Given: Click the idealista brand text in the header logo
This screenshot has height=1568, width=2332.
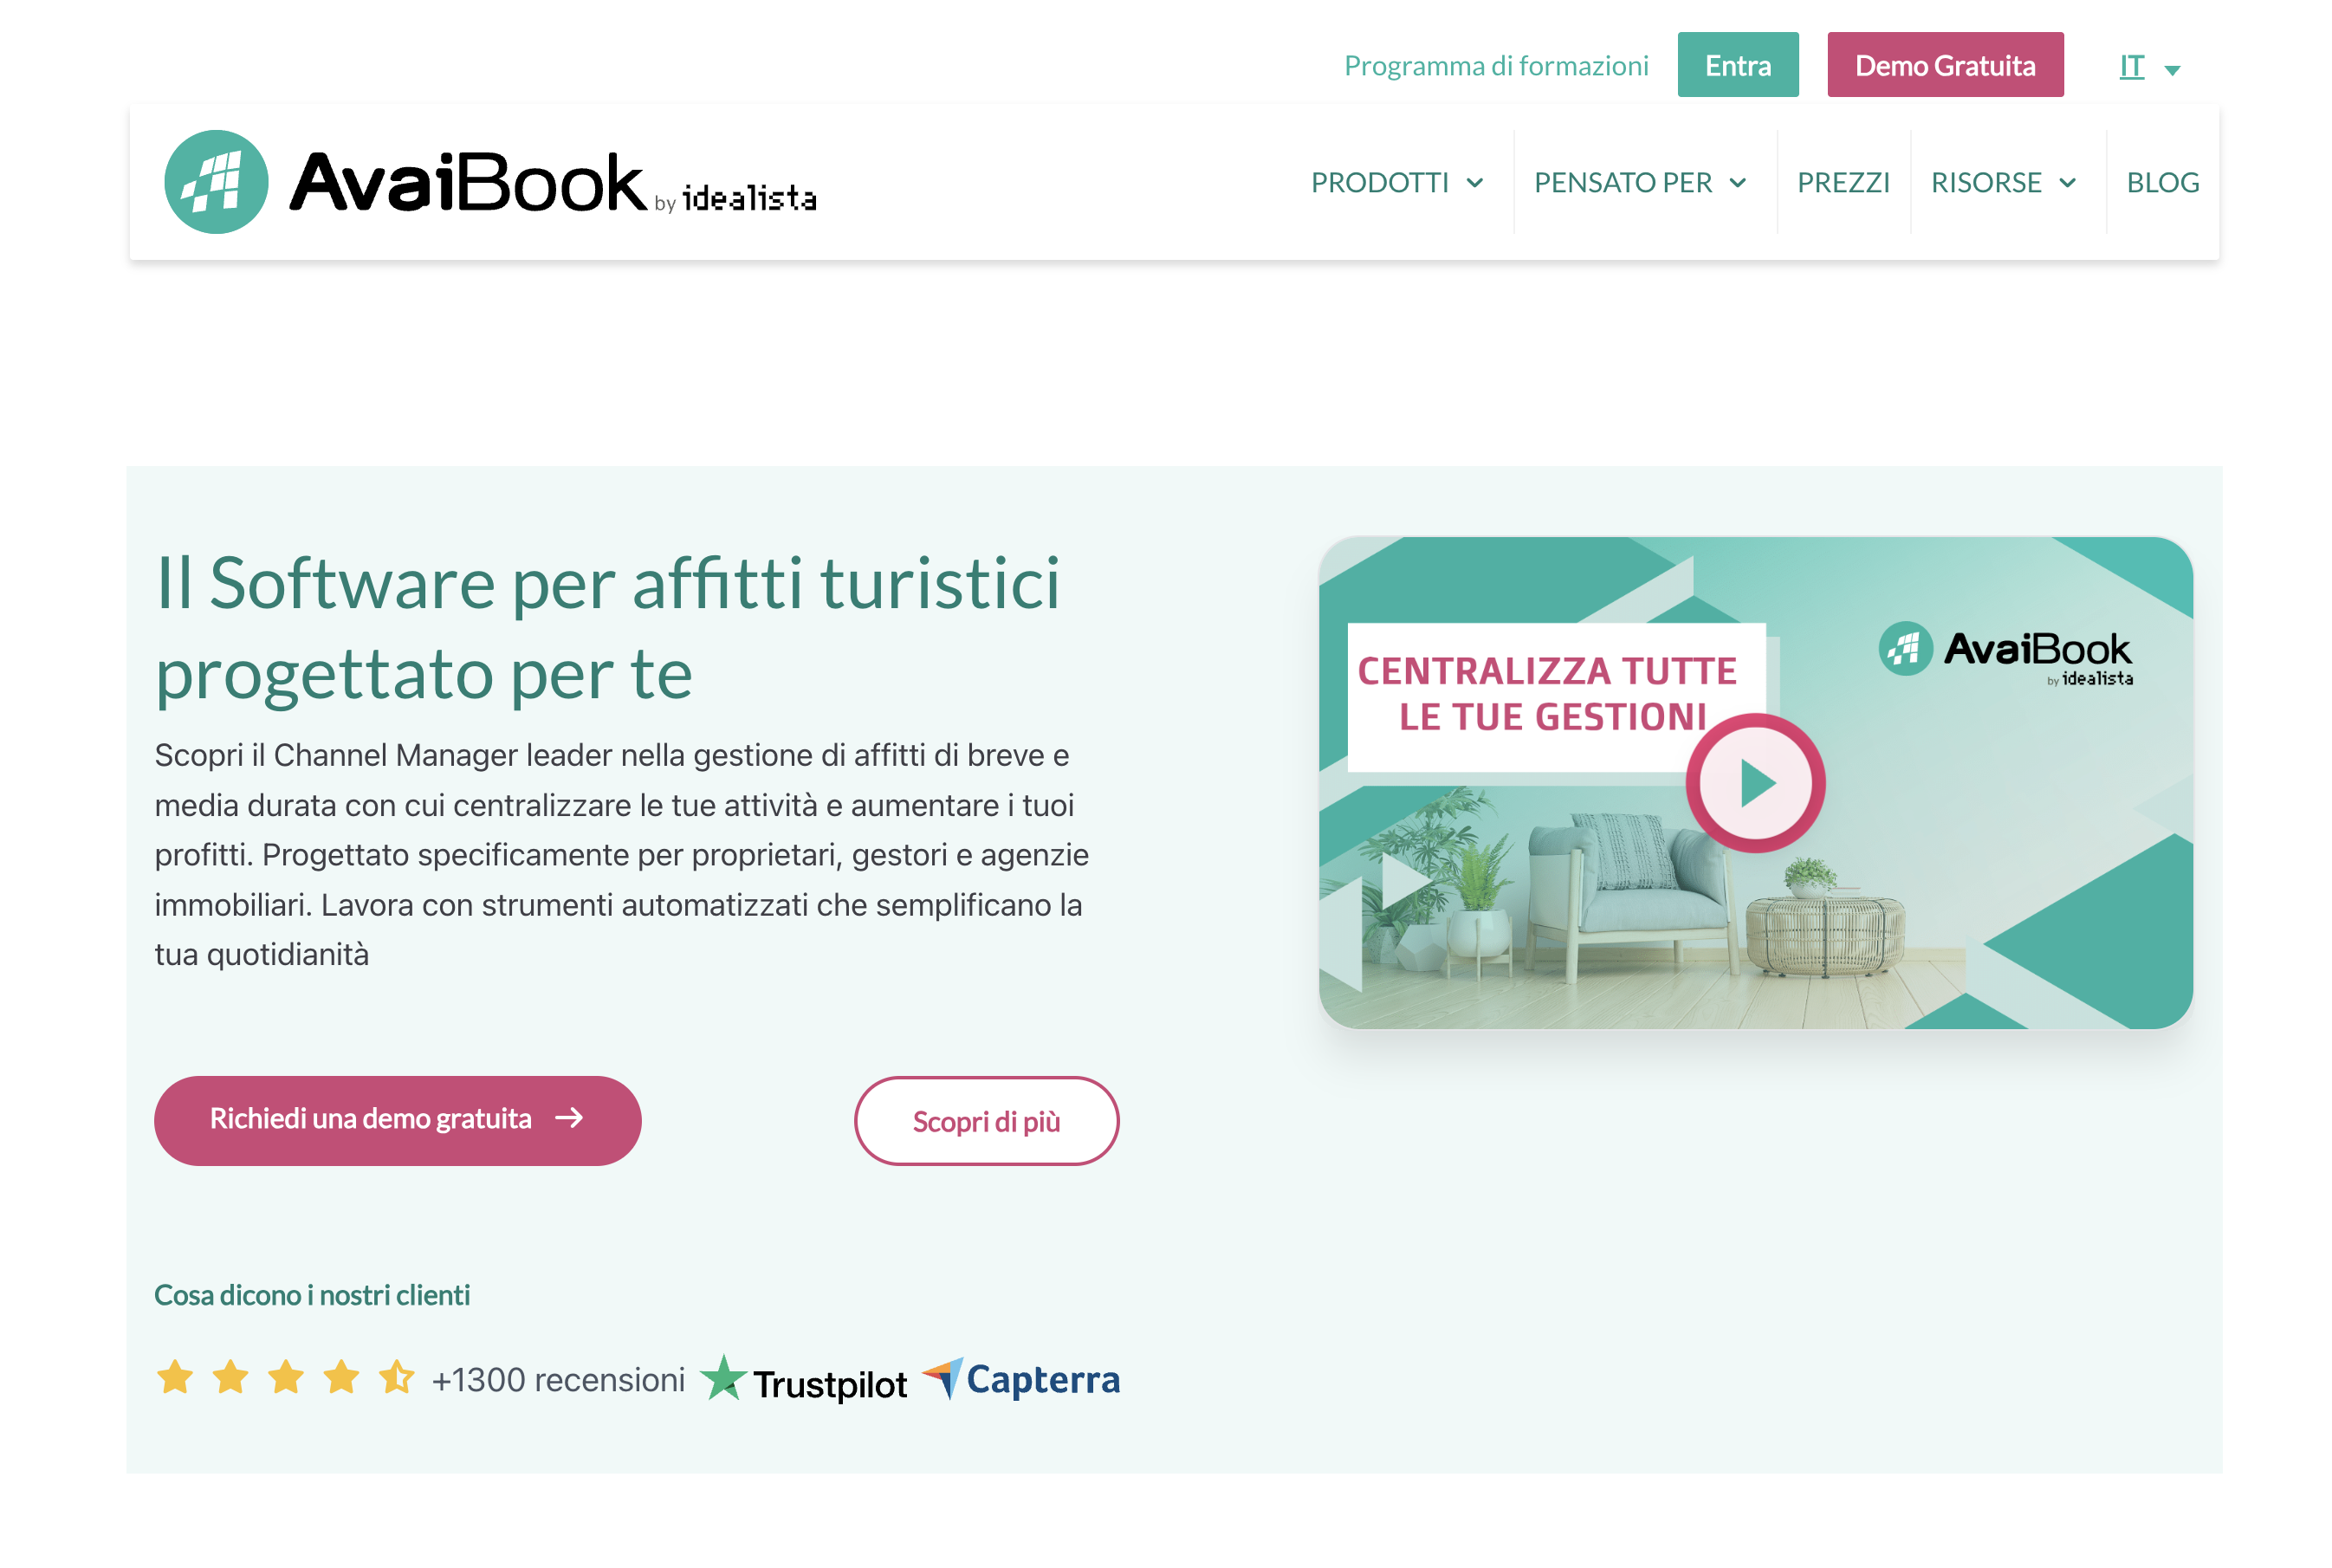Looking at the screenshot, I should [x=749, y=198].
